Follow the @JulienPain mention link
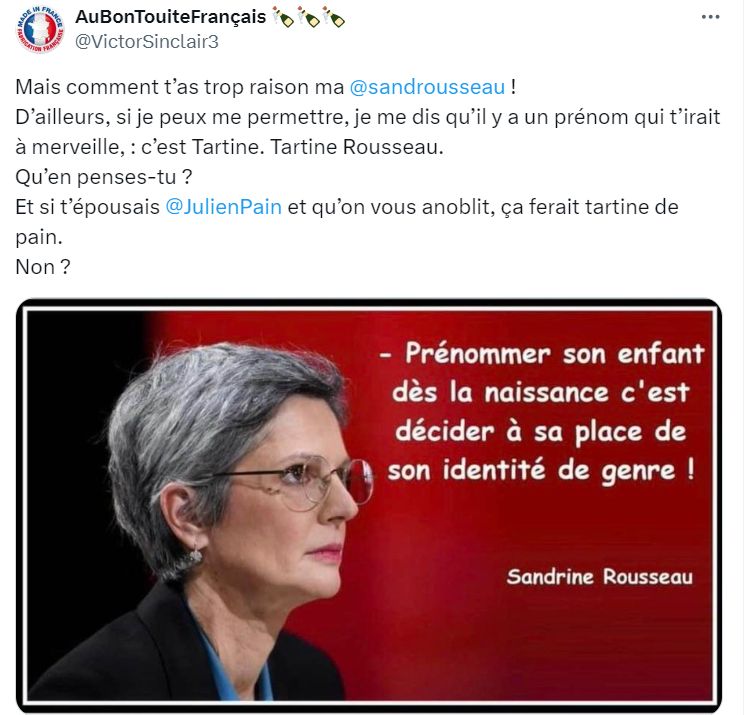This screenshot has width=747, height=715. [223, 207]
